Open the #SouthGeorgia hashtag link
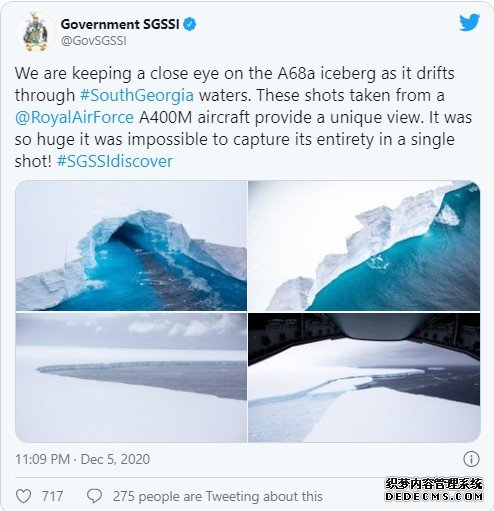Viewport: 494px width, 511px height. (137, 95)
